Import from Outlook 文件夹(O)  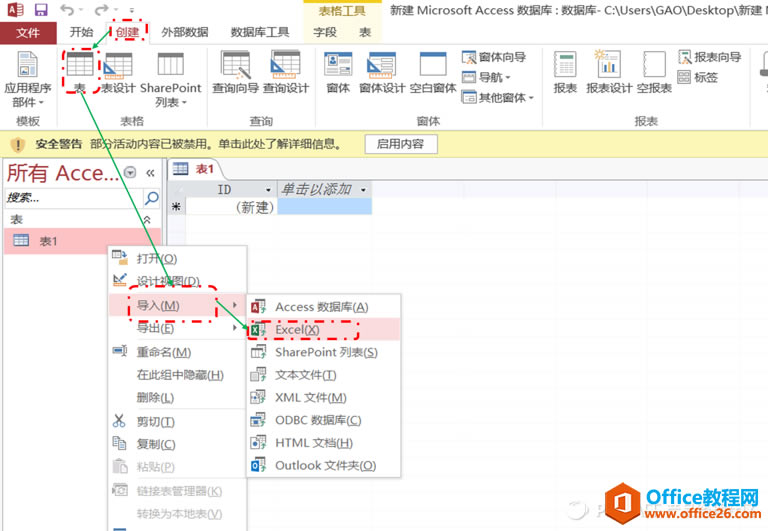tap(324, 465)
